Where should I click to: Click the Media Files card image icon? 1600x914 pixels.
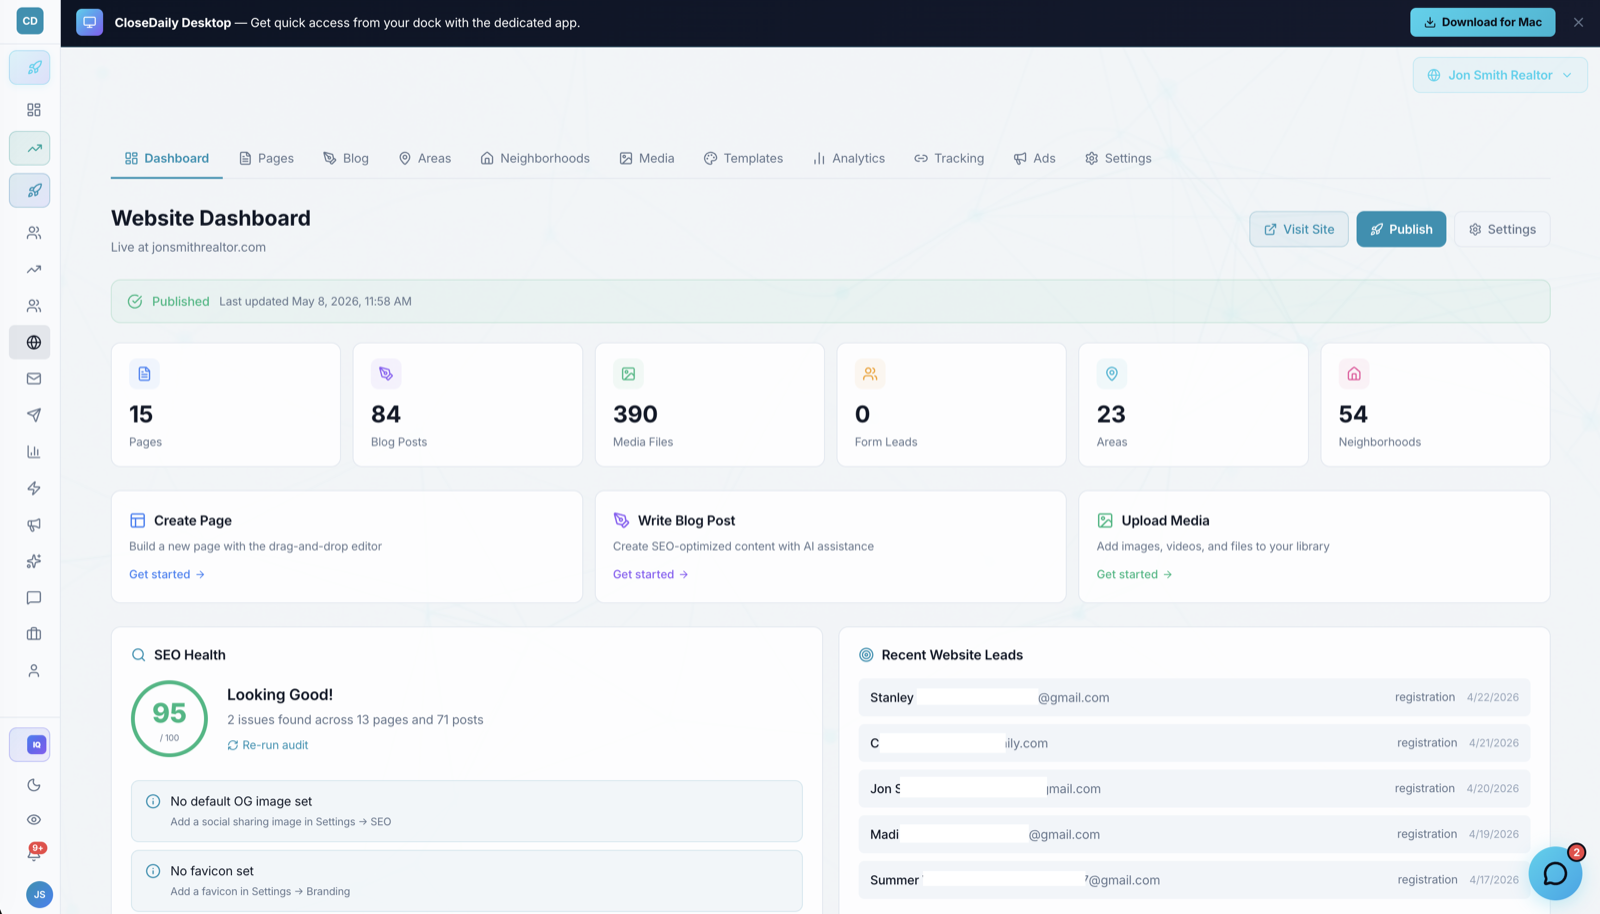pos(628,374)
